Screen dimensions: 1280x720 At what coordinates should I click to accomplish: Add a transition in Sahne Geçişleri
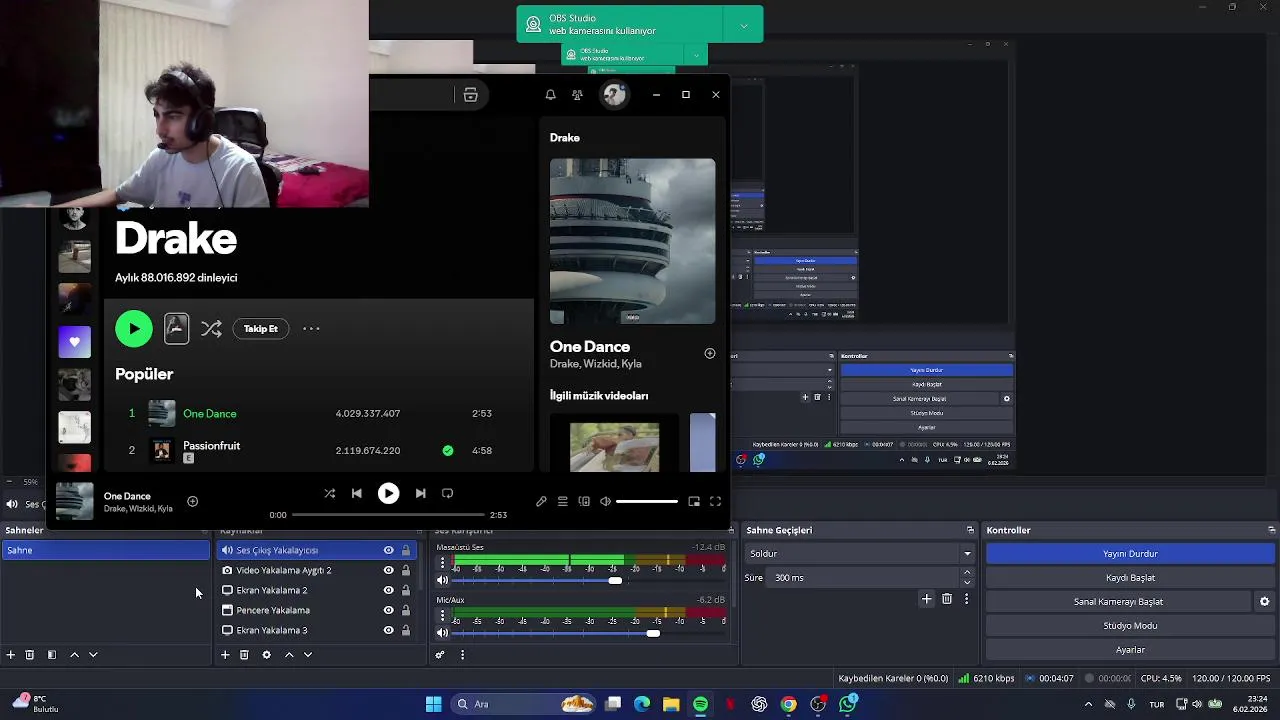(926, 599)
